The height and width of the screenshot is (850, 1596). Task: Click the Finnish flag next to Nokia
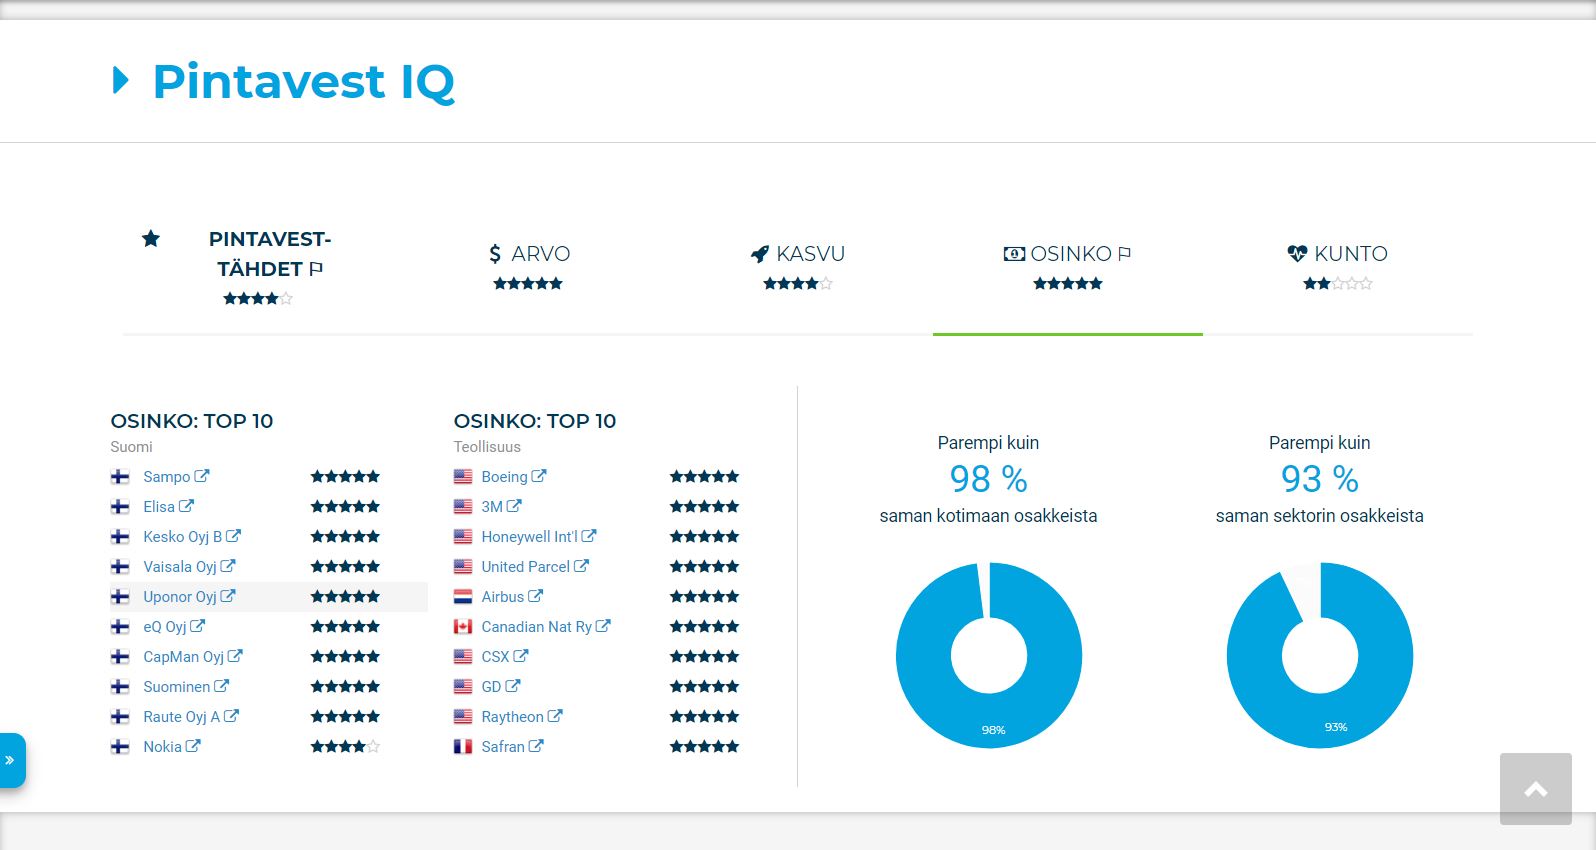(x=120, y=747)
